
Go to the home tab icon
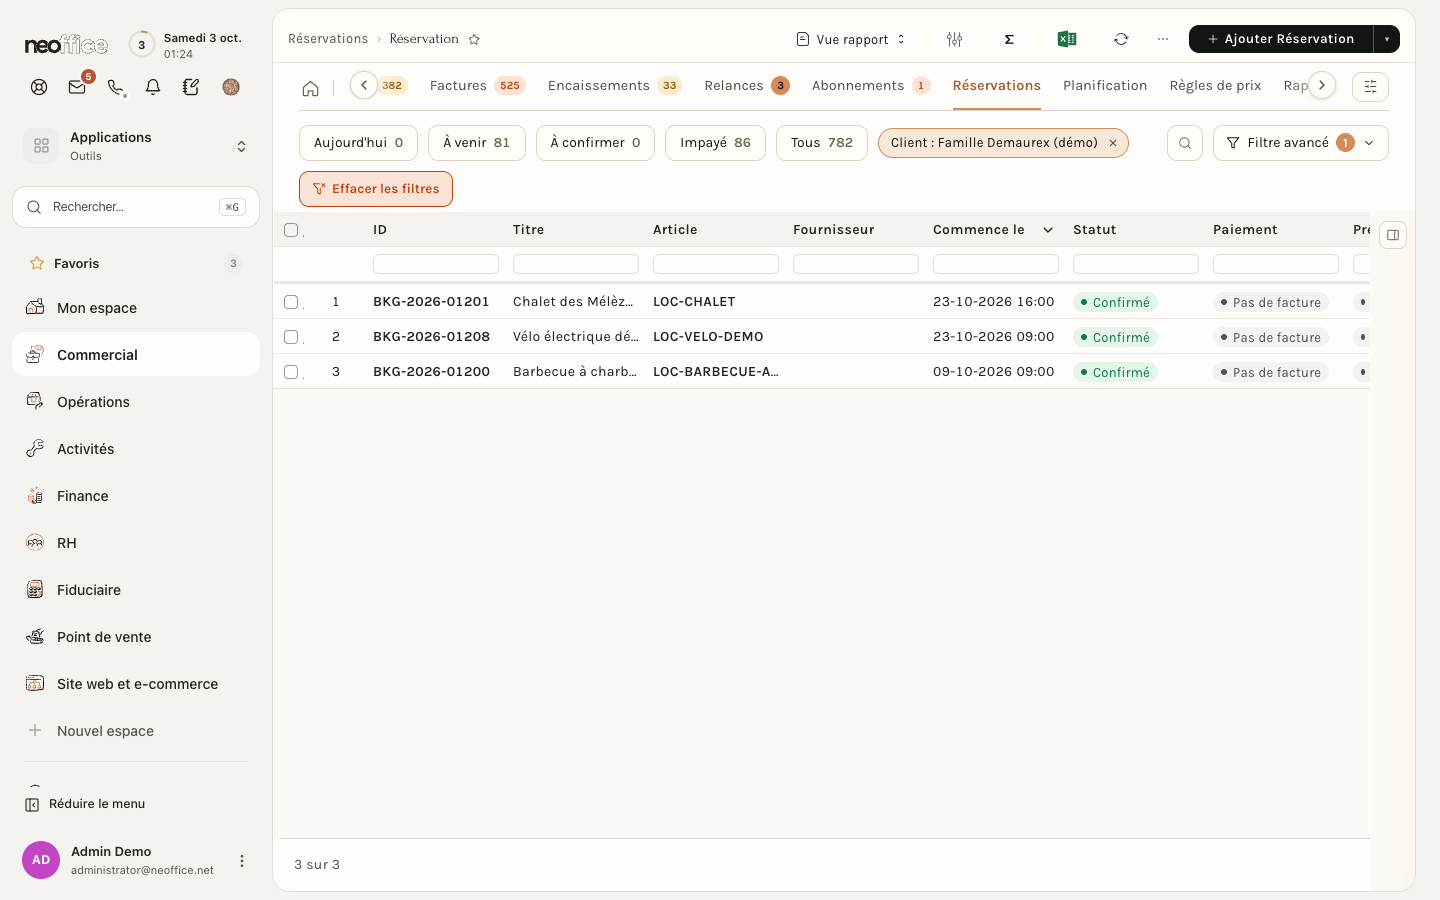[311, 88]
